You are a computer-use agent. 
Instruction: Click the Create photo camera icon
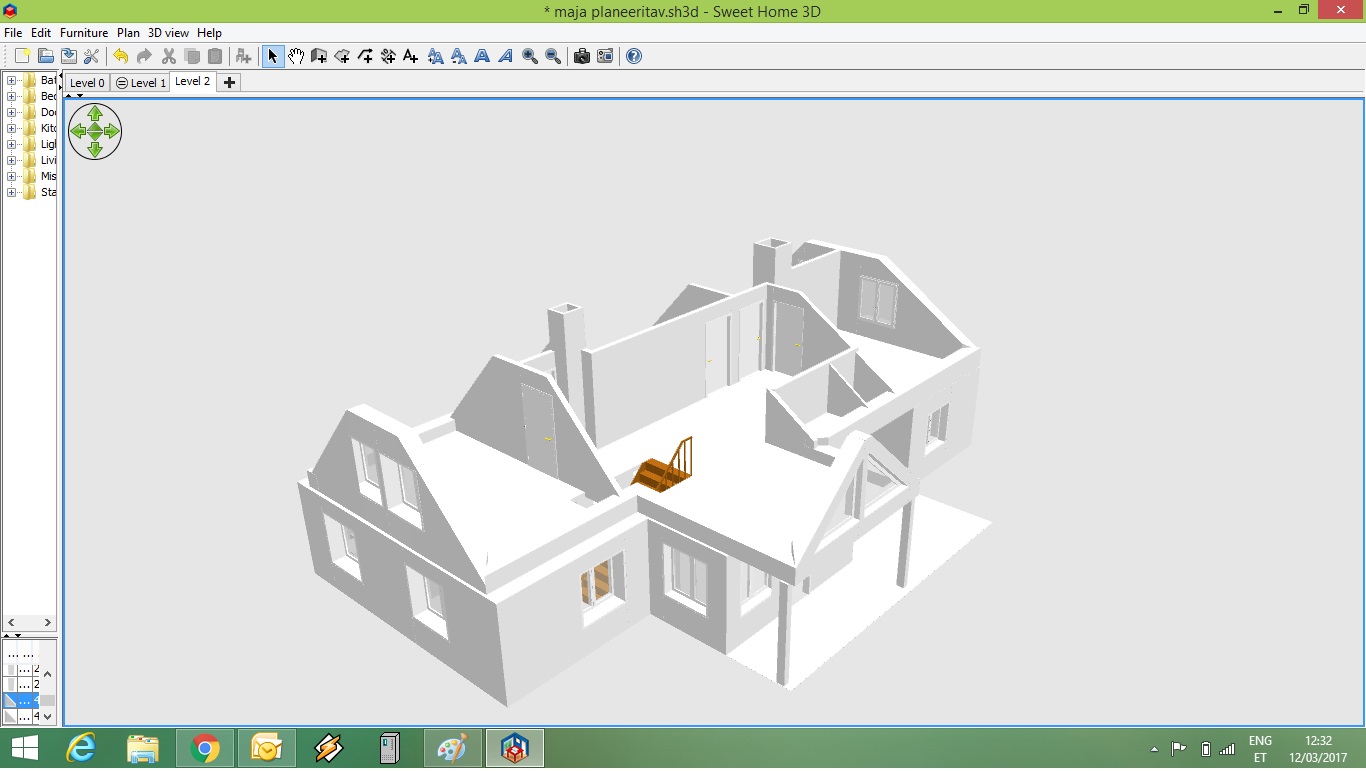pos(582,57)
